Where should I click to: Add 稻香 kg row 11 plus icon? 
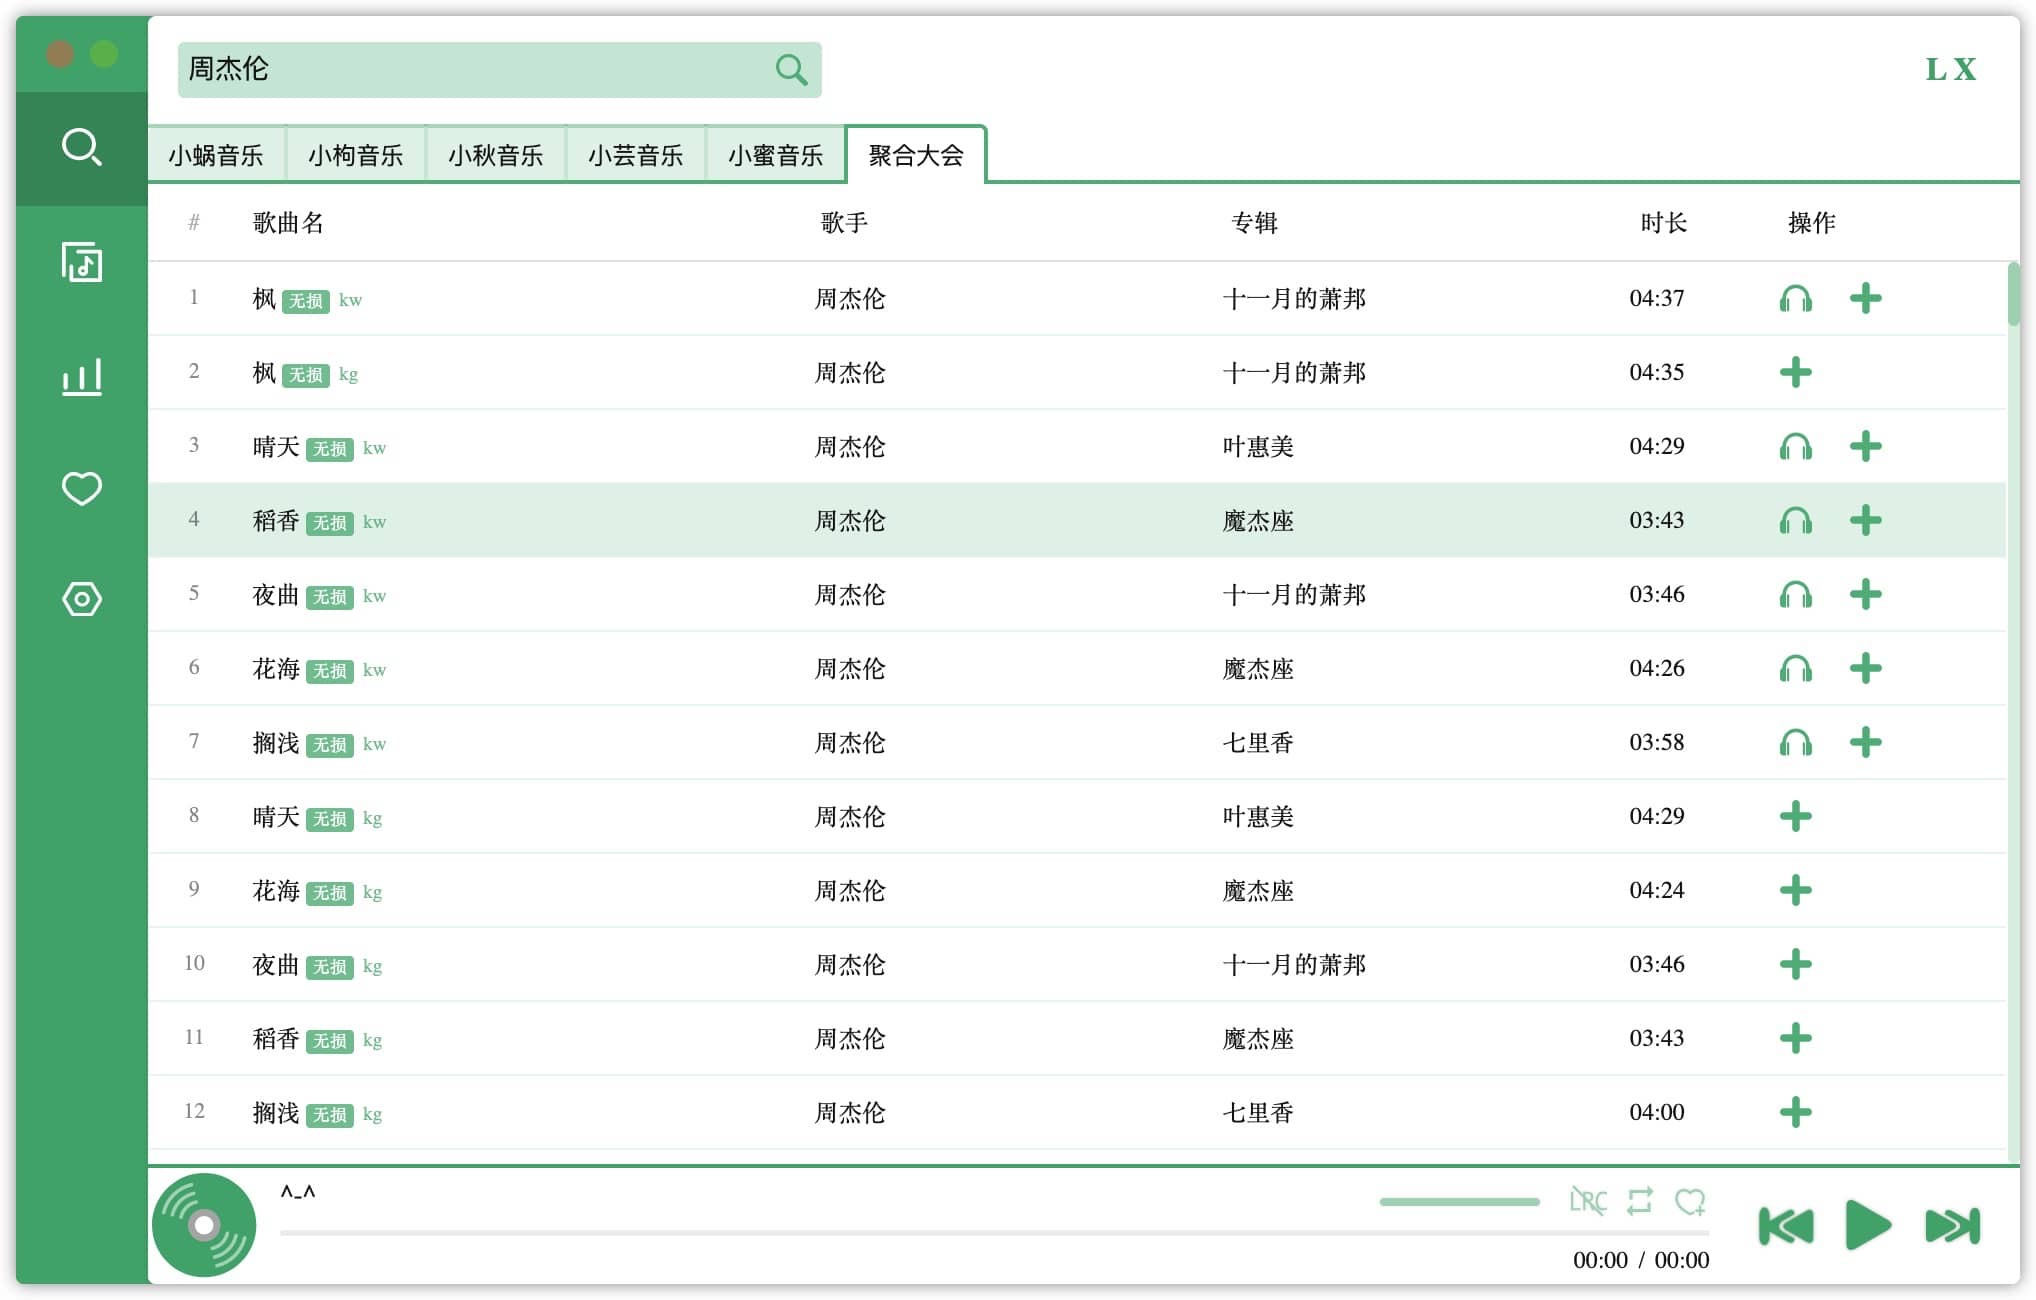(x=1795, y=1038)
